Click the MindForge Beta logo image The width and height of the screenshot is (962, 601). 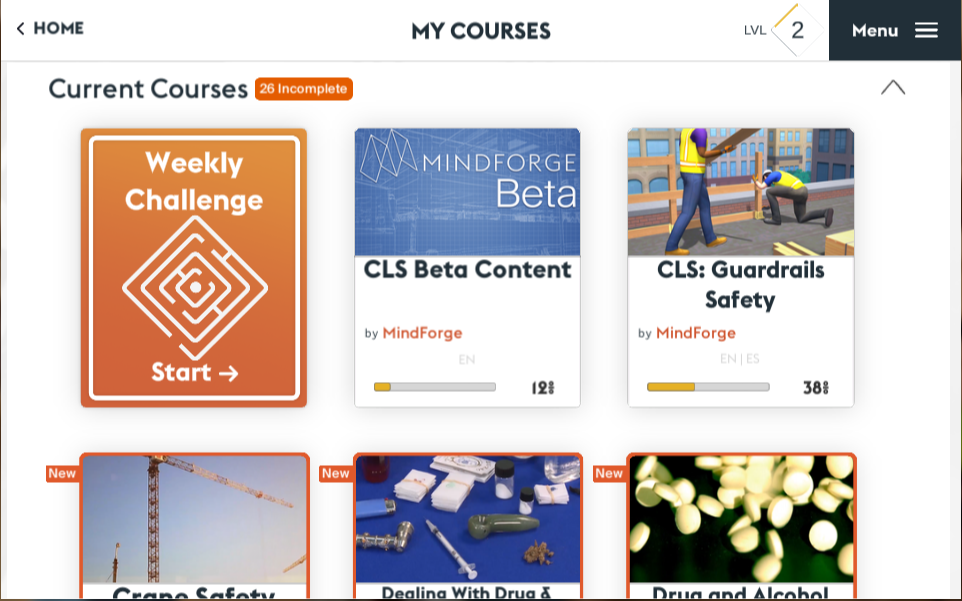tap(468, 192)
